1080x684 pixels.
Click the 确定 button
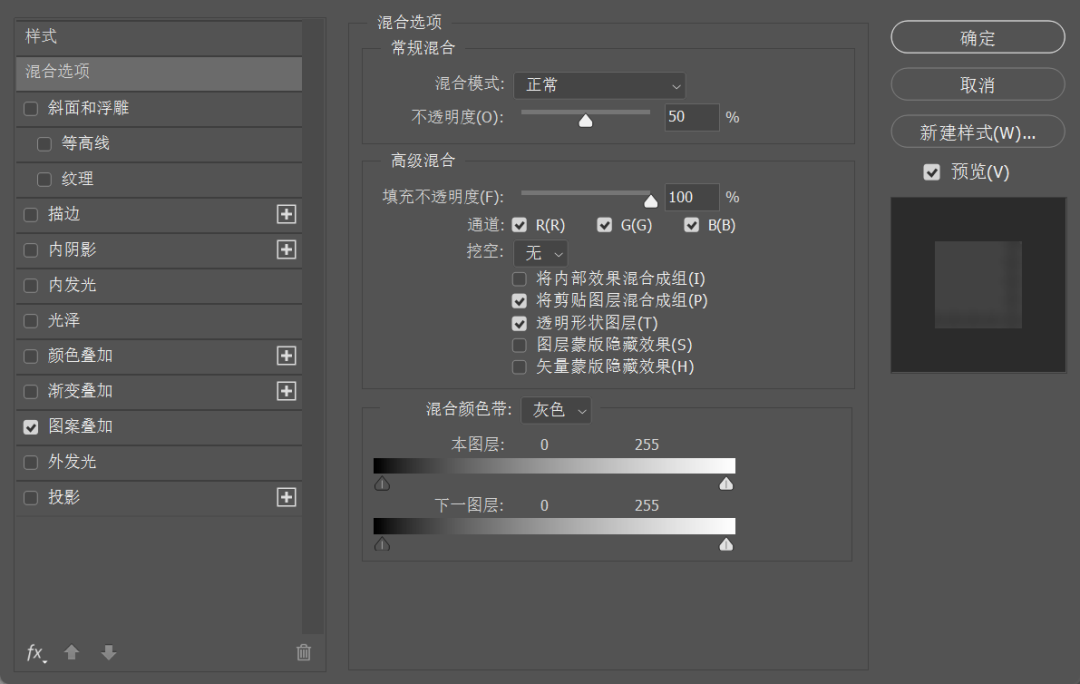coord(977,37)
